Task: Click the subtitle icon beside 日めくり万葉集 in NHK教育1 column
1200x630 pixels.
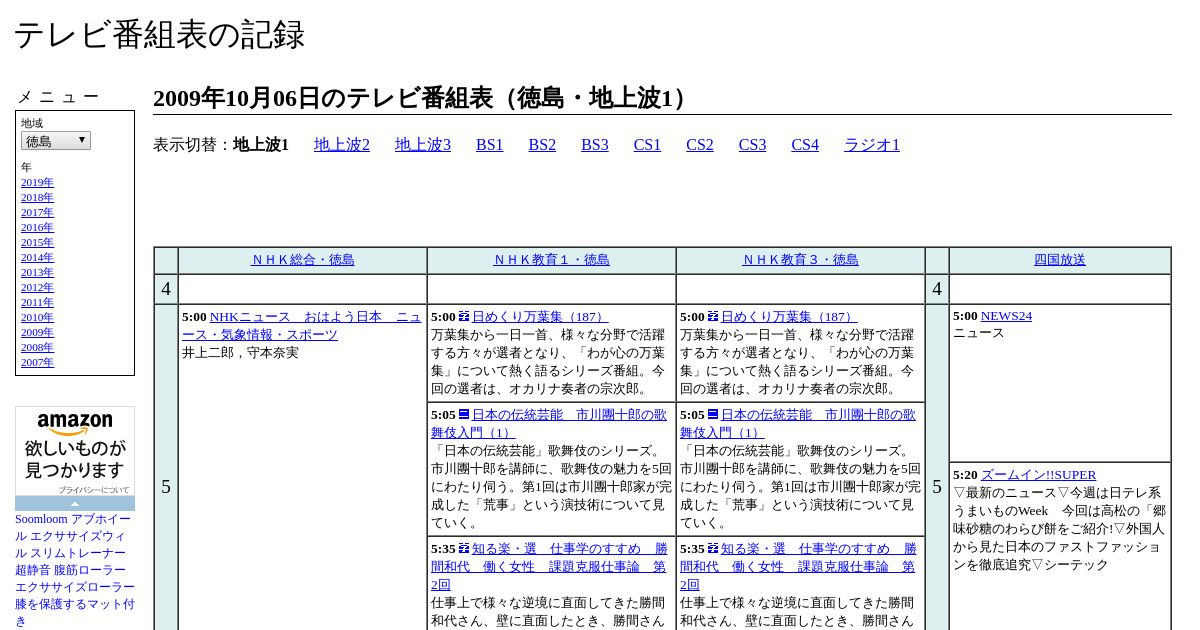Action: tap(464, 317)
